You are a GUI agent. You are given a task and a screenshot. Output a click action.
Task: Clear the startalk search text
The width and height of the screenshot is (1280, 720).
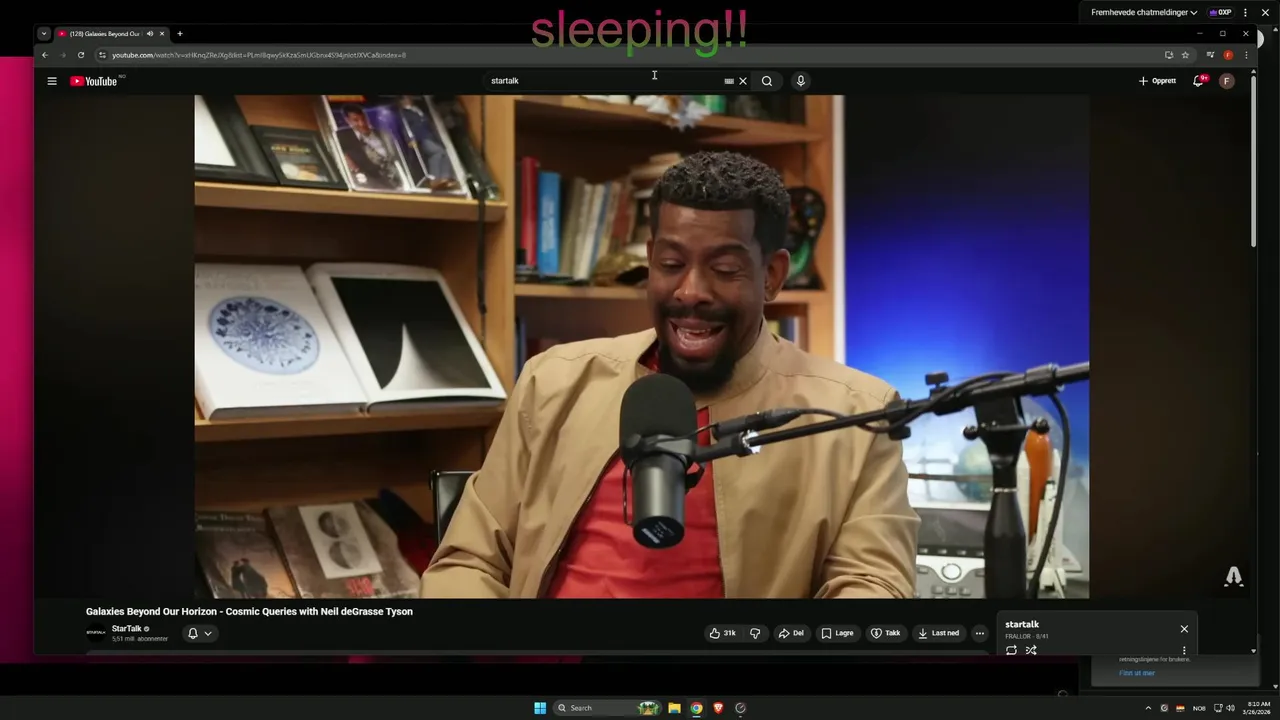pyautogui.click(x=743, y=81)
